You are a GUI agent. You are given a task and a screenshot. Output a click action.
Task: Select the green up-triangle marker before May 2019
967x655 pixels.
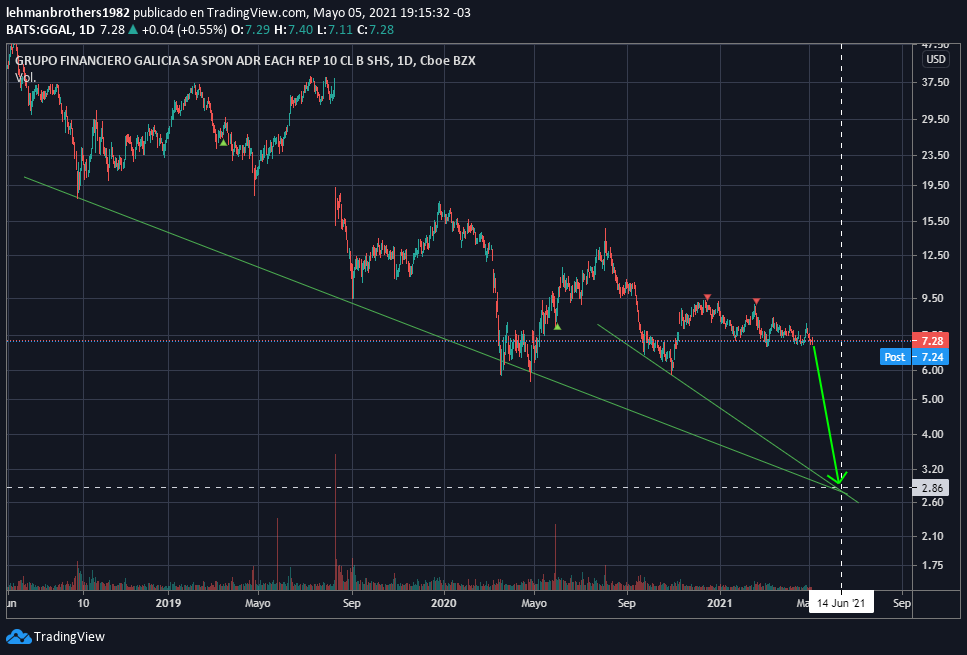click(224, 143)
